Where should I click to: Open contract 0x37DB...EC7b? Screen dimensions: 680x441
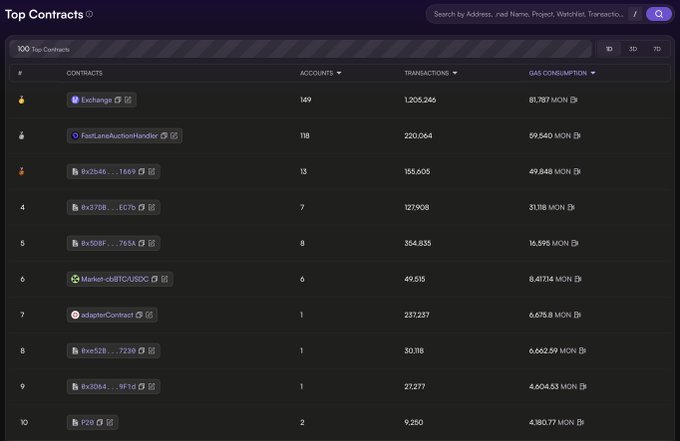pos(108,207)
